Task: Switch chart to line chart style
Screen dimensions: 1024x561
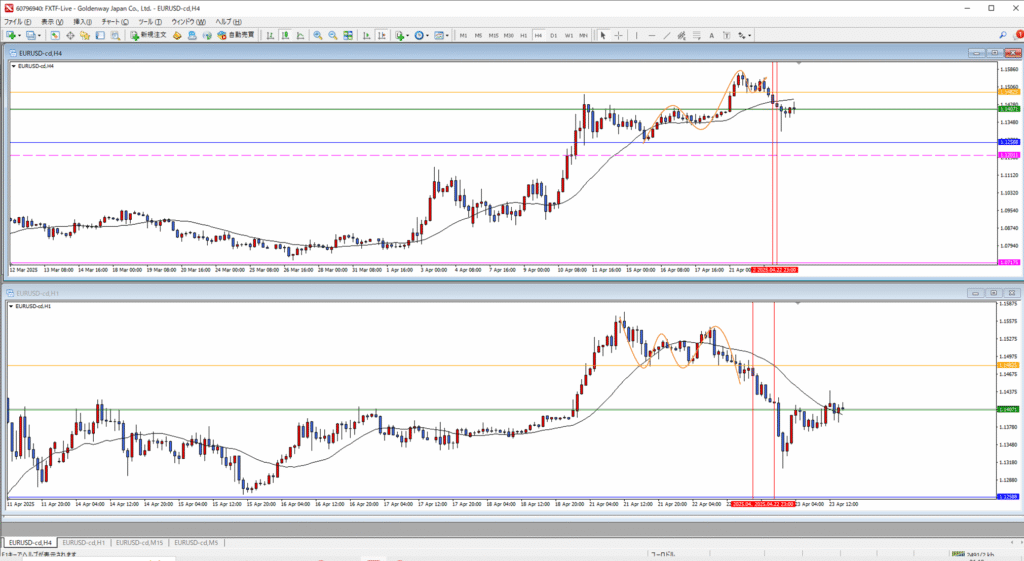Action: click(x=300, y=35)
